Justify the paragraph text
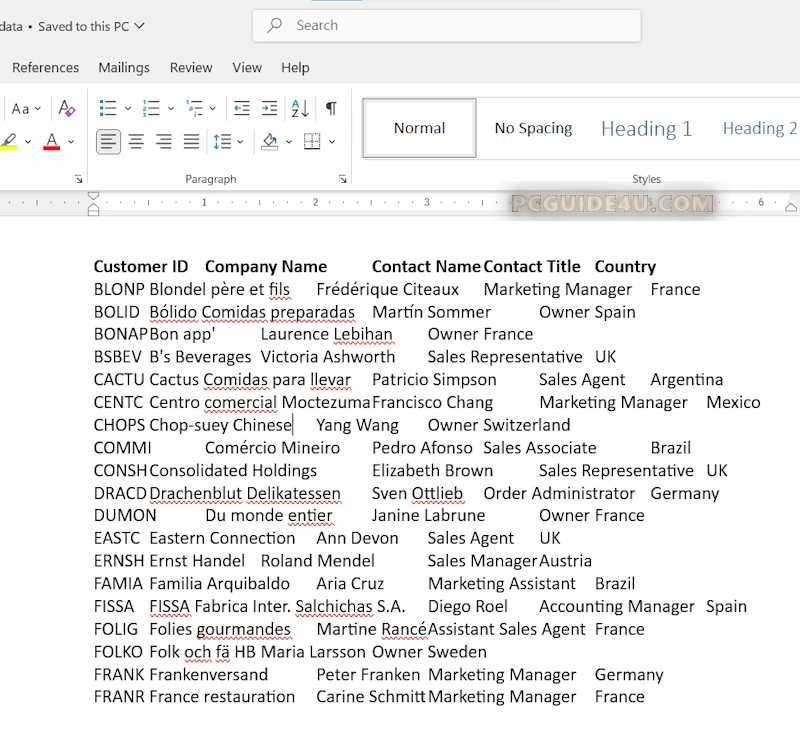The height and width of the screenshot is (739, 800). click(191, 141)
